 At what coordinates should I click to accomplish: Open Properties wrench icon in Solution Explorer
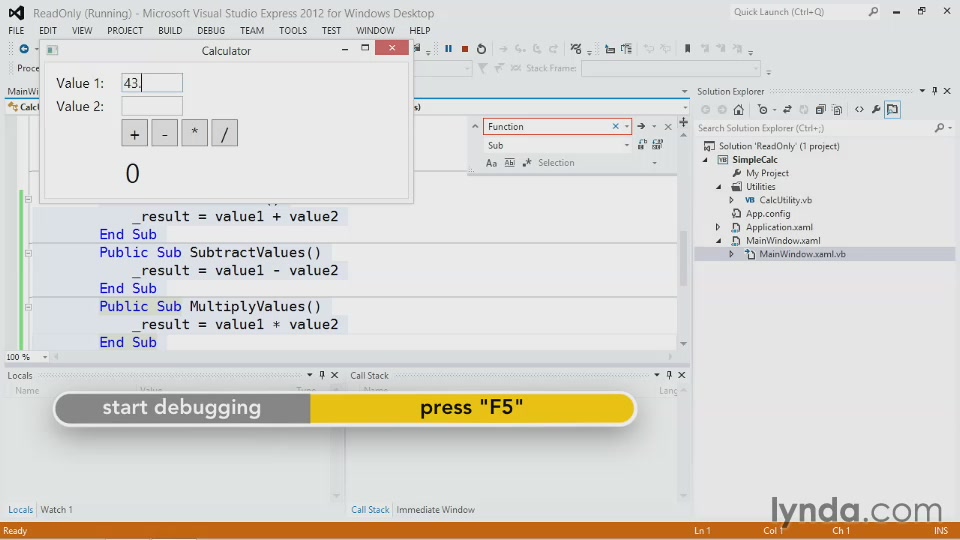[x=876, y=110]
